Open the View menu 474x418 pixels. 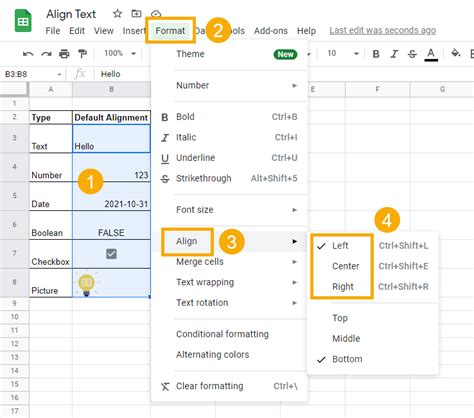pos(104,31)
